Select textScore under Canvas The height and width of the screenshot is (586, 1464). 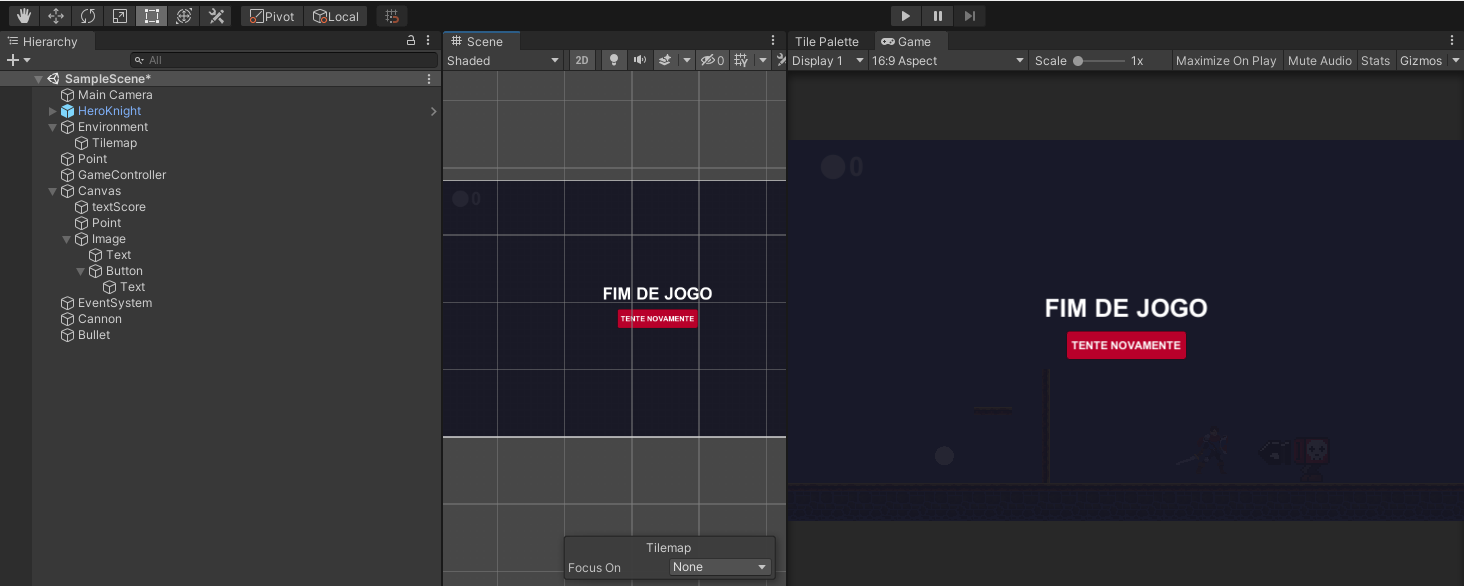tap(119, 207)
